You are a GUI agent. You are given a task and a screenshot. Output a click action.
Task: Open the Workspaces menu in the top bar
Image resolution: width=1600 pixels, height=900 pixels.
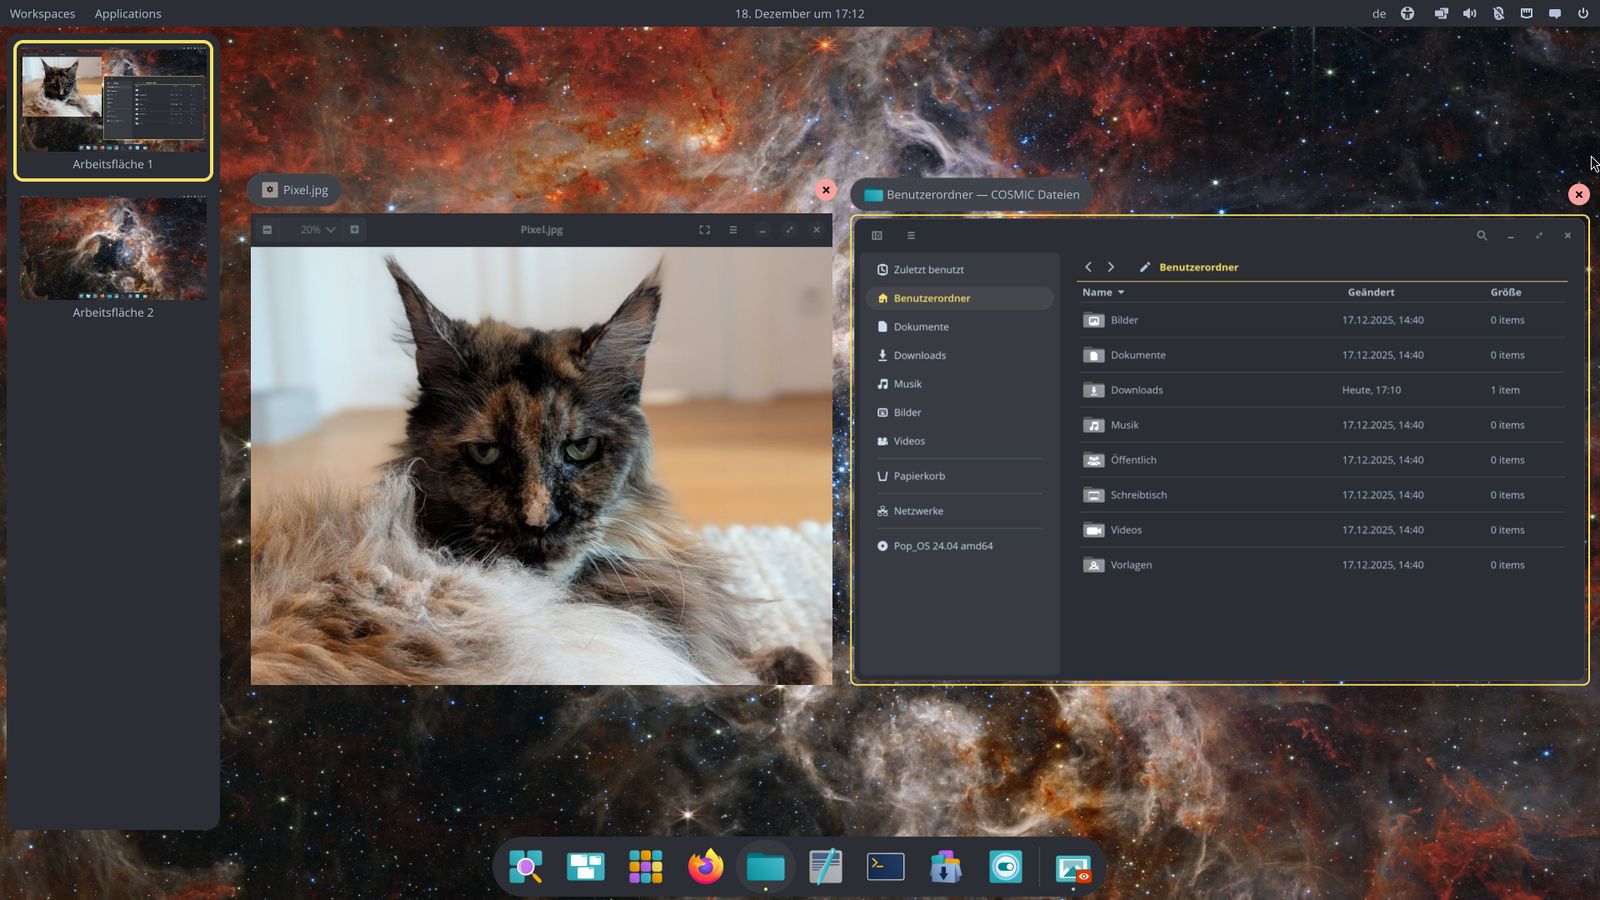coord(40,13)
